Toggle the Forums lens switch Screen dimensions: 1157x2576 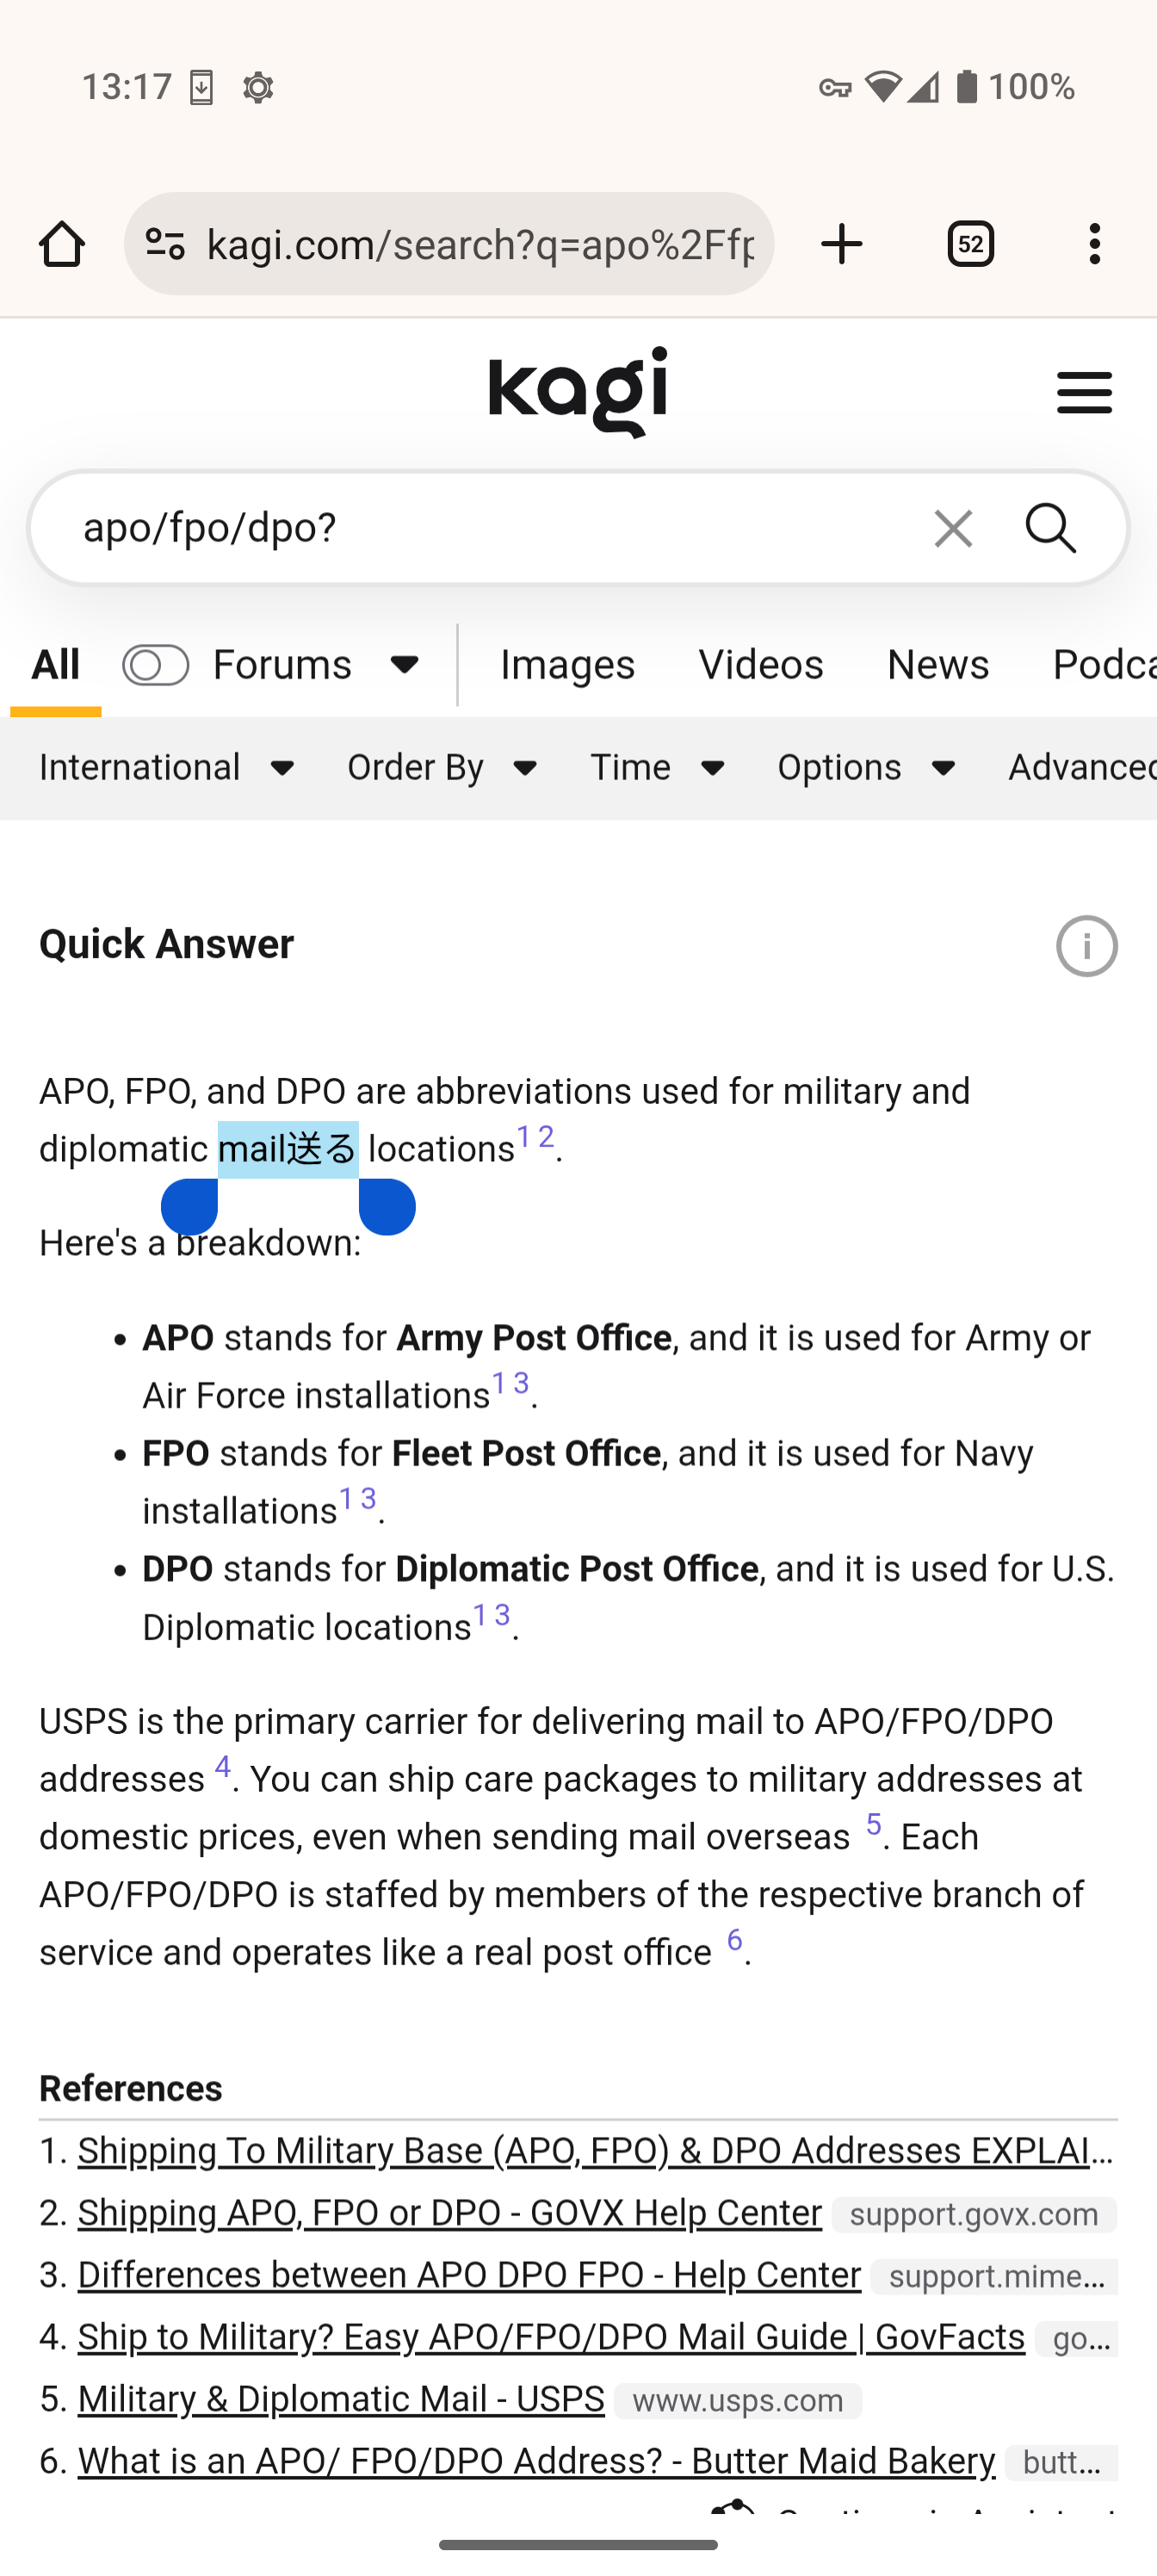pyautogui.click(x=155, y=665)
